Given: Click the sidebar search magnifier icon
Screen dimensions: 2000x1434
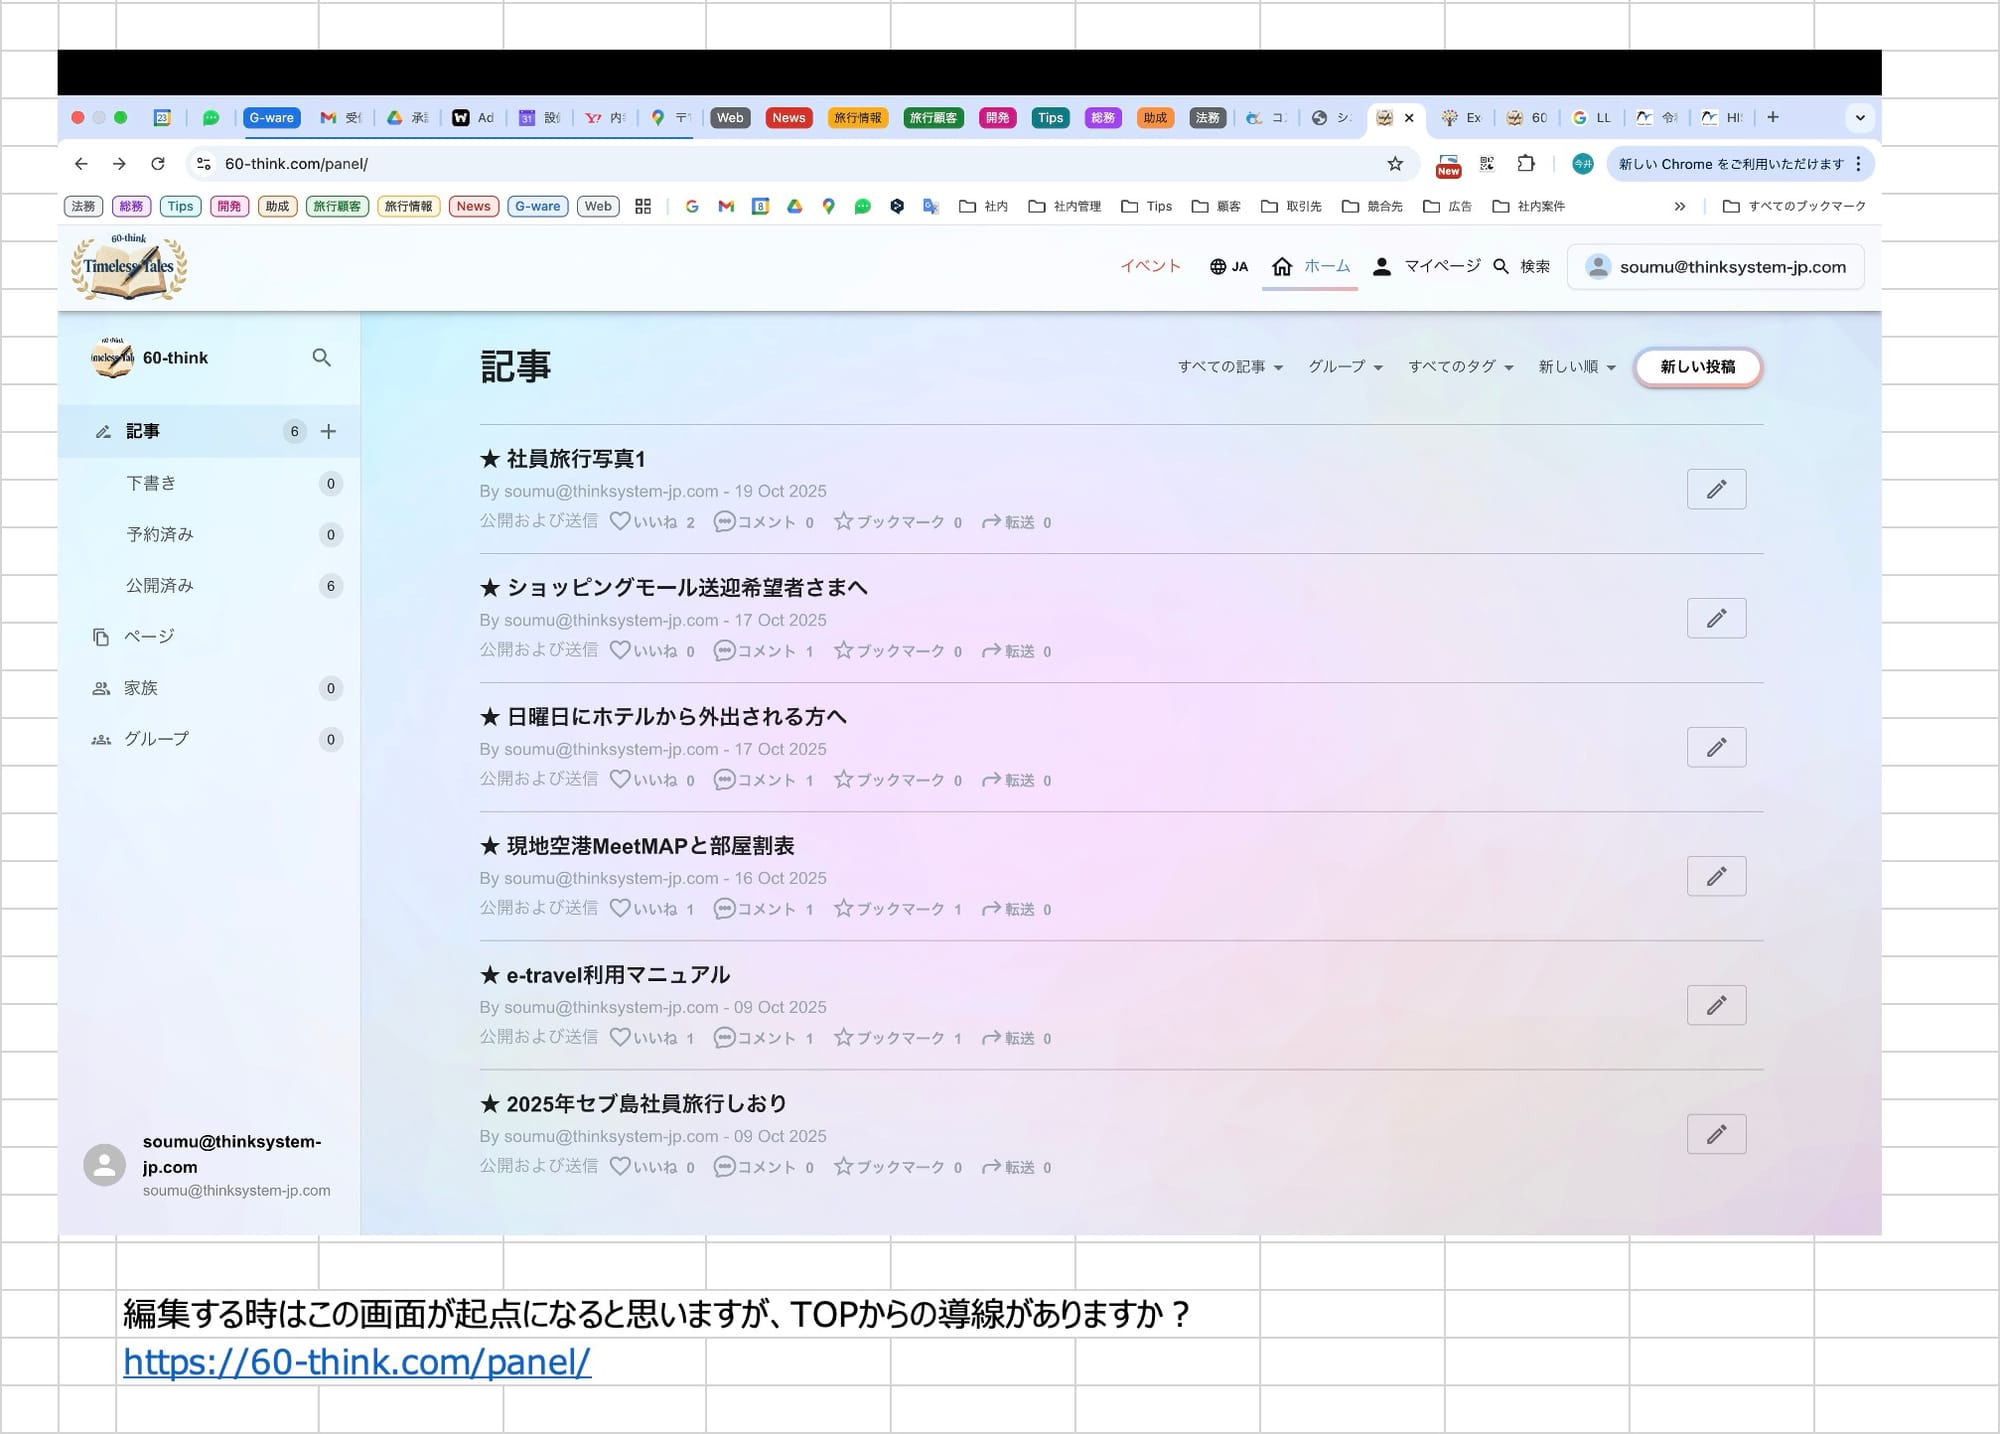Looking at the screenshot, I should click(321, 358).
